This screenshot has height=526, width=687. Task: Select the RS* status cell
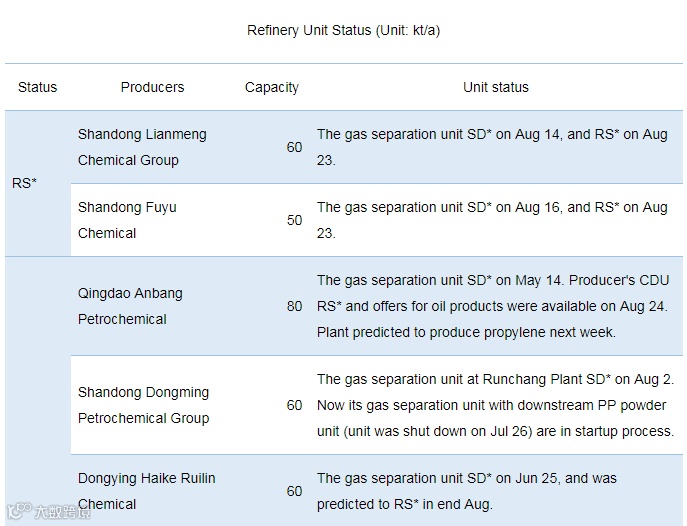coord(25,183)
